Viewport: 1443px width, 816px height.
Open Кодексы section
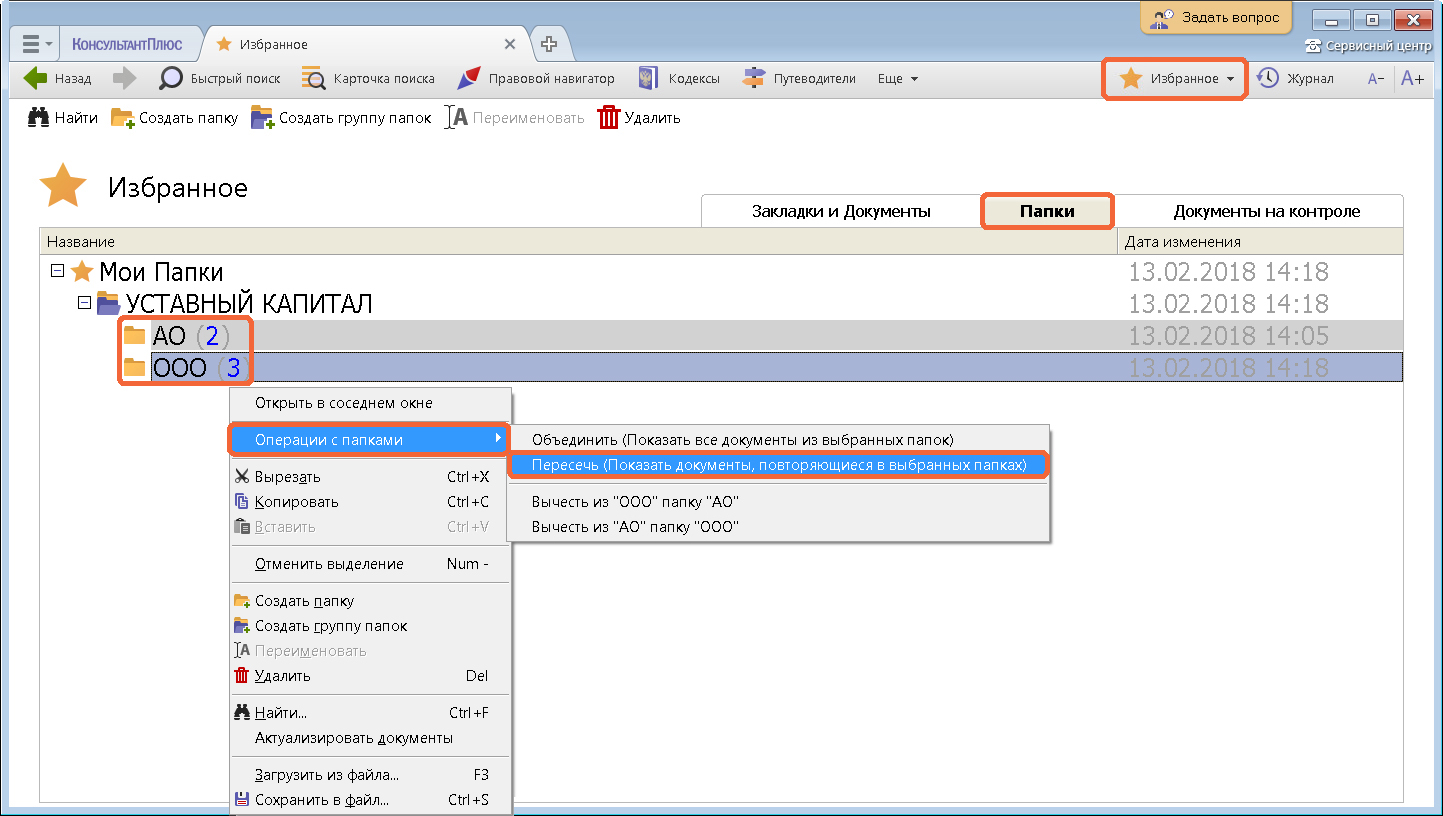point(678,78)
